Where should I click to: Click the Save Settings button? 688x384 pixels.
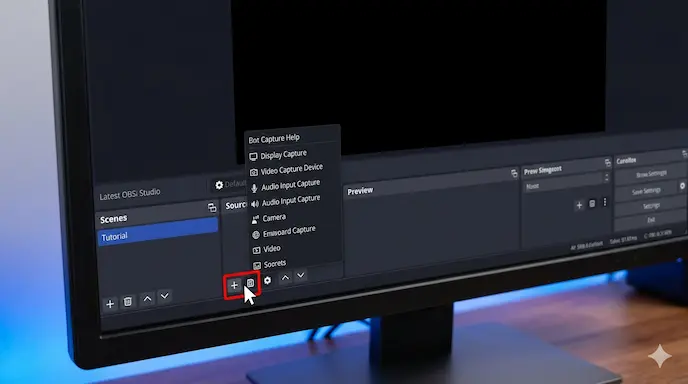tap(646, 191)
